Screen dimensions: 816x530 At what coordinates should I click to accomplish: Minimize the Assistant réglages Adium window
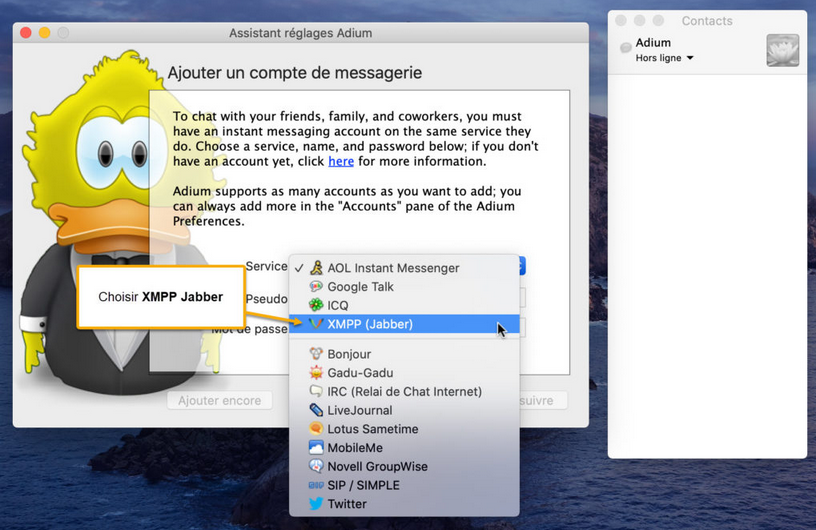(x=44, y=33)
